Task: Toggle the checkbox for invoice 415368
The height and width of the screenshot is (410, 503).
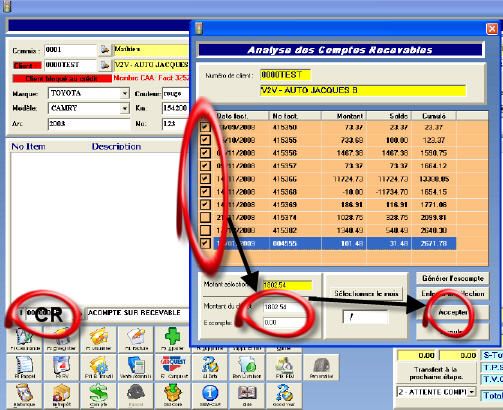Action: click(205, 192)
